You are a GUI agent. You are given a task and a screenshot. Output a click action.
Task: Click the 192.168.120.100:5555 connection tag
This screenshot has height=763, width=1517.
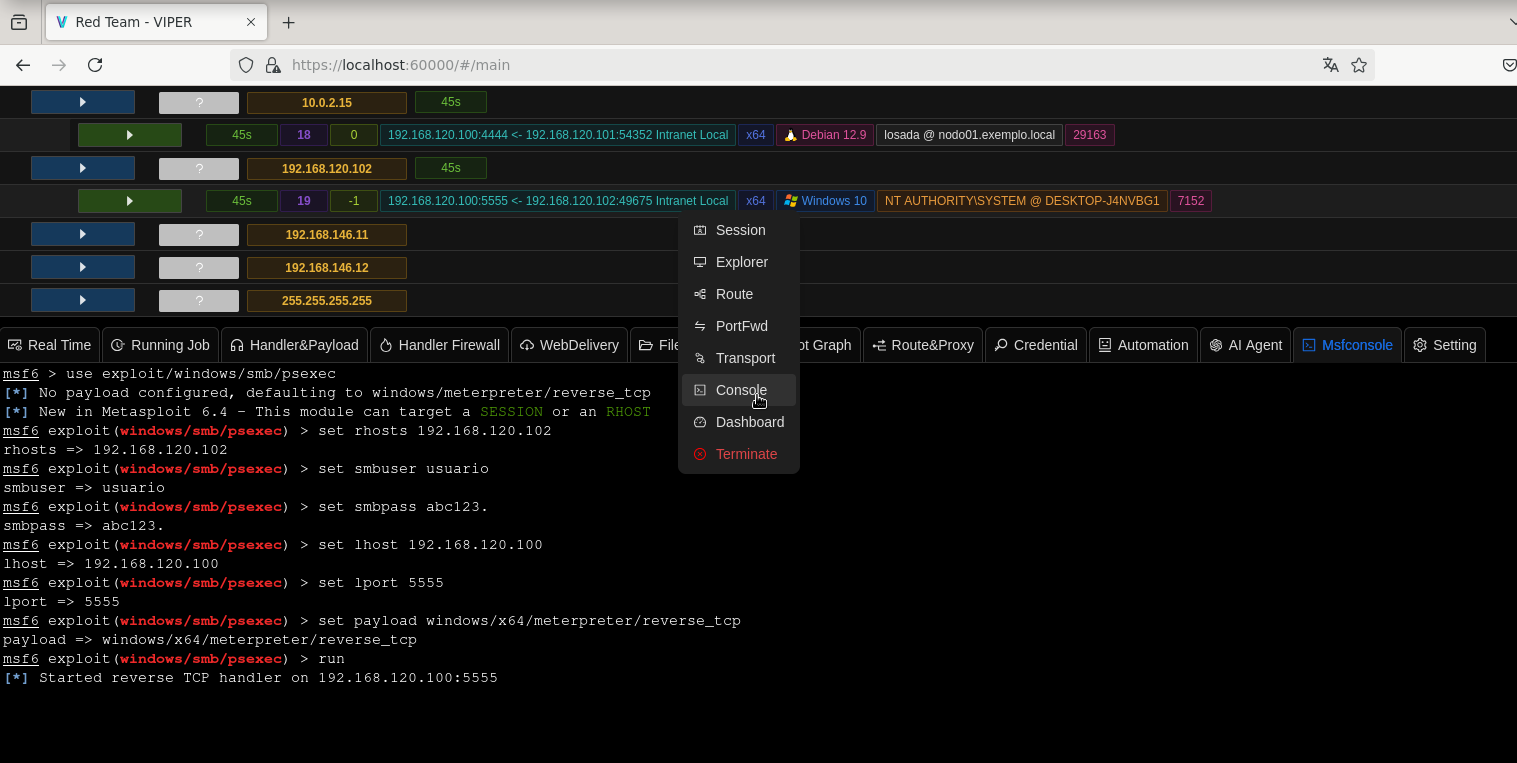click(558, 201)
